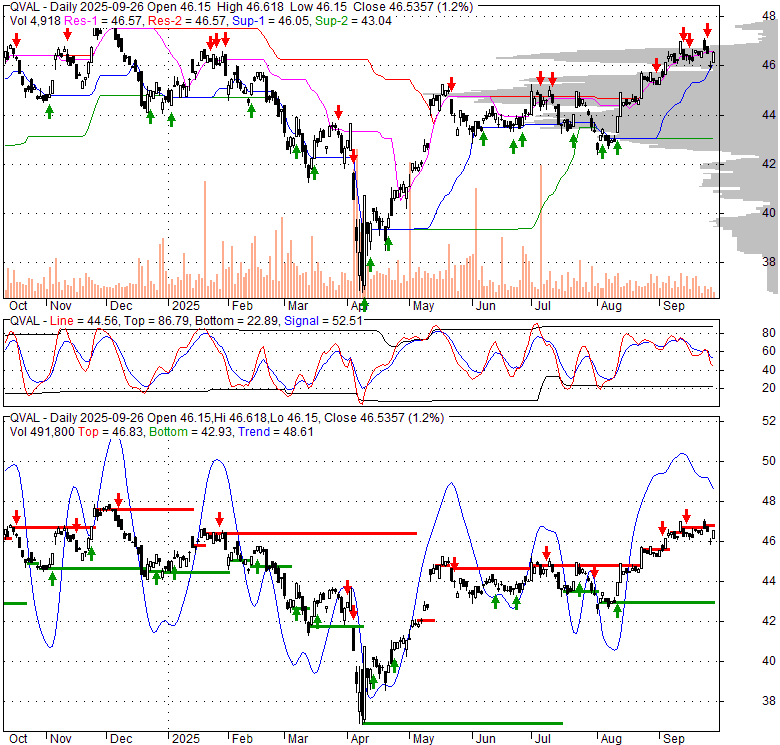
Task: Click the 'Res-1 = 46.57' legend label
Action: coord(104,21)
